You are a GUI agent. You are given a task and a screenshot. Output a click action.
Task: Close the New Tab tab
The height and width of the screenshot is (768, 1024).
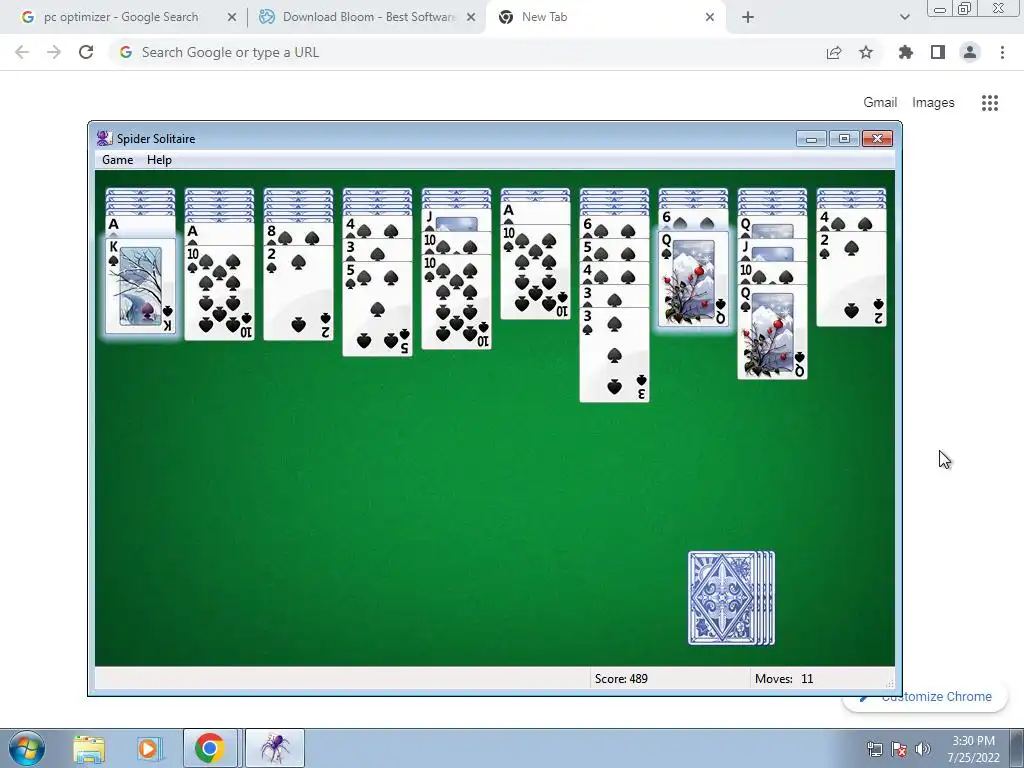coord(710,18)
